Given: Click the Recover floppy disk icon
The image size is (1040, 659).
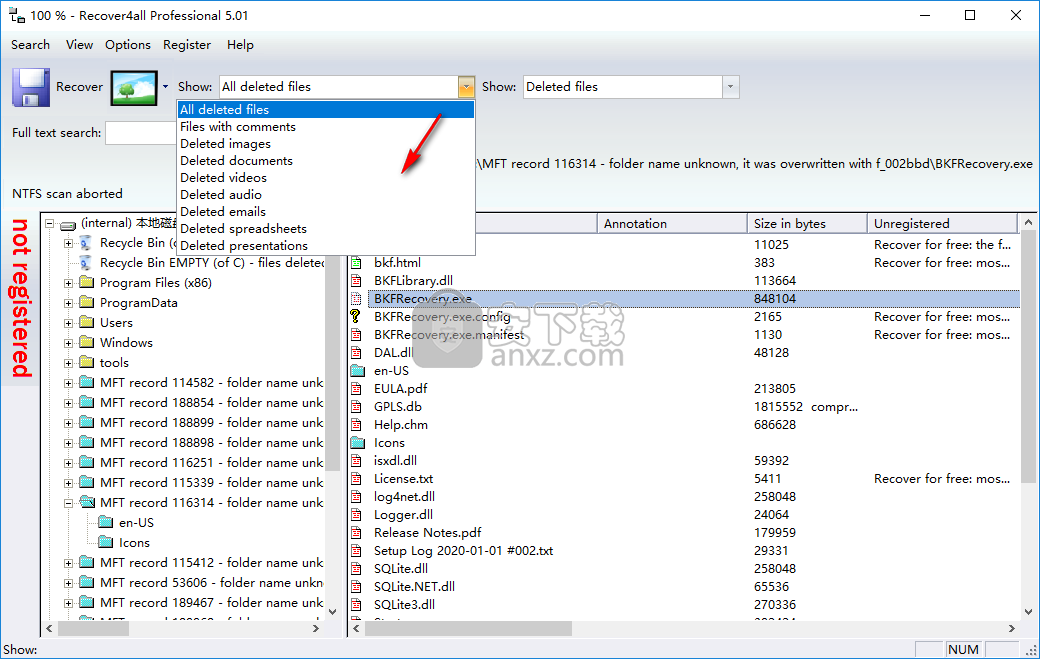Looking at the screenshot, I should tap(31, 87).
